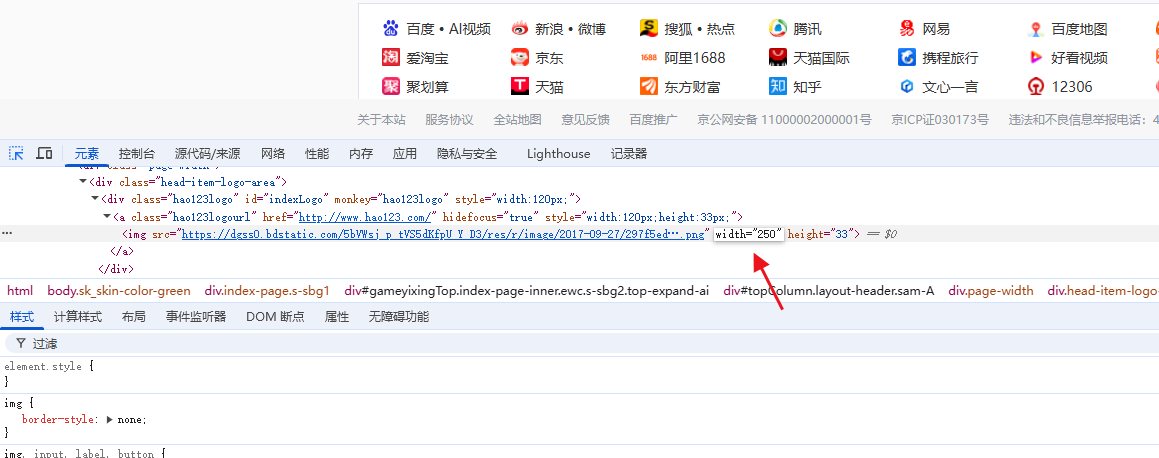The height and width of the screenshot is (458, 1159).
Task: Open the 东方财富 site icon
Action: 649,86
